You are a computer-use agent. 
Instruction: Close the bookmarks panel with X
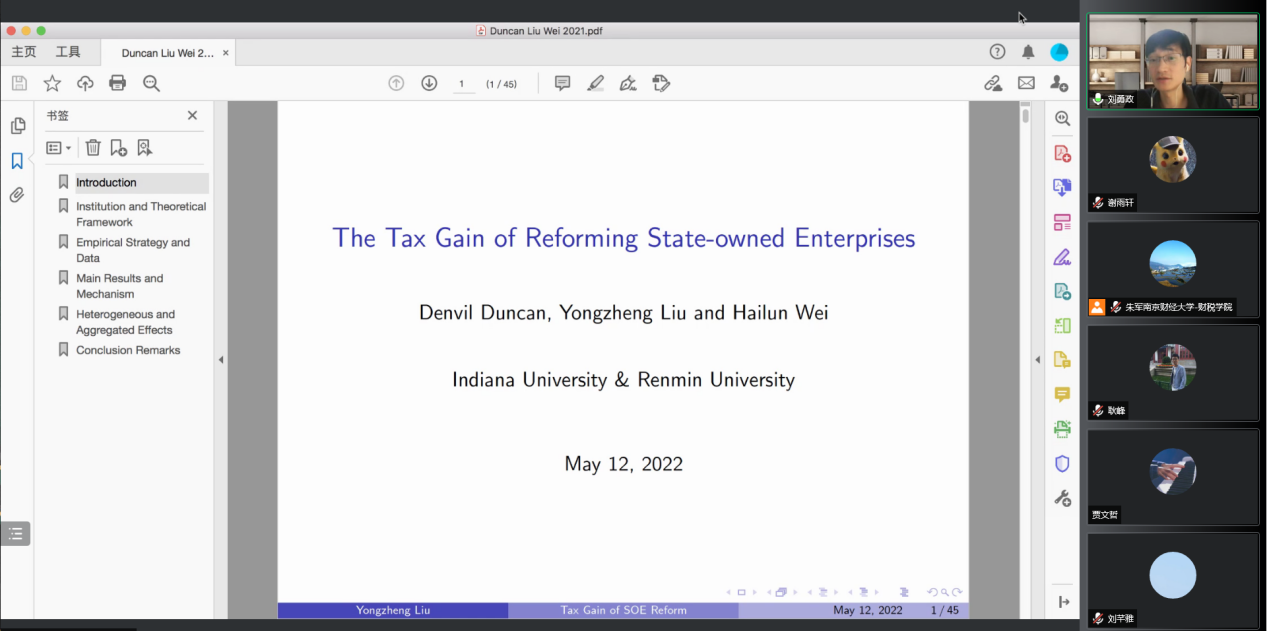point(193,116)
